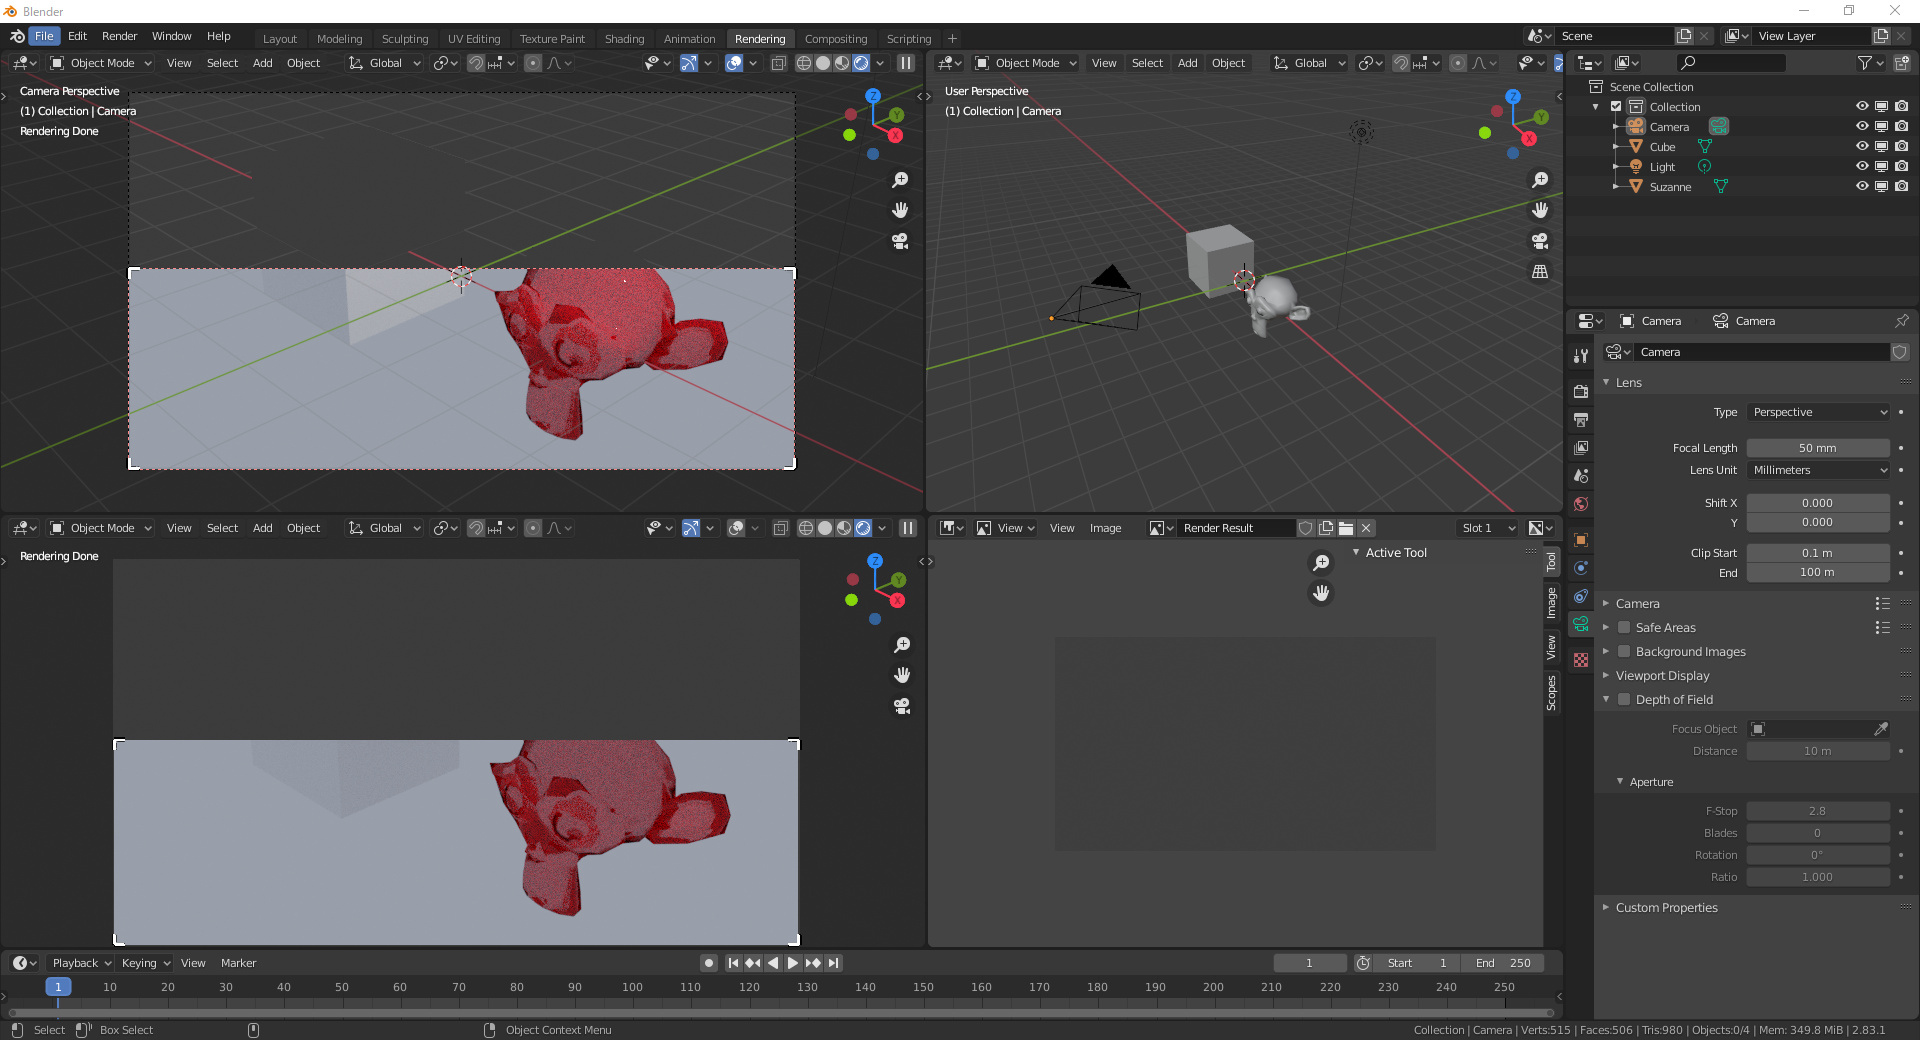Open the Marker menu in timeline
This screenshot has height=1040, width=1920.
pyautogui.click(x=238, y=963)
